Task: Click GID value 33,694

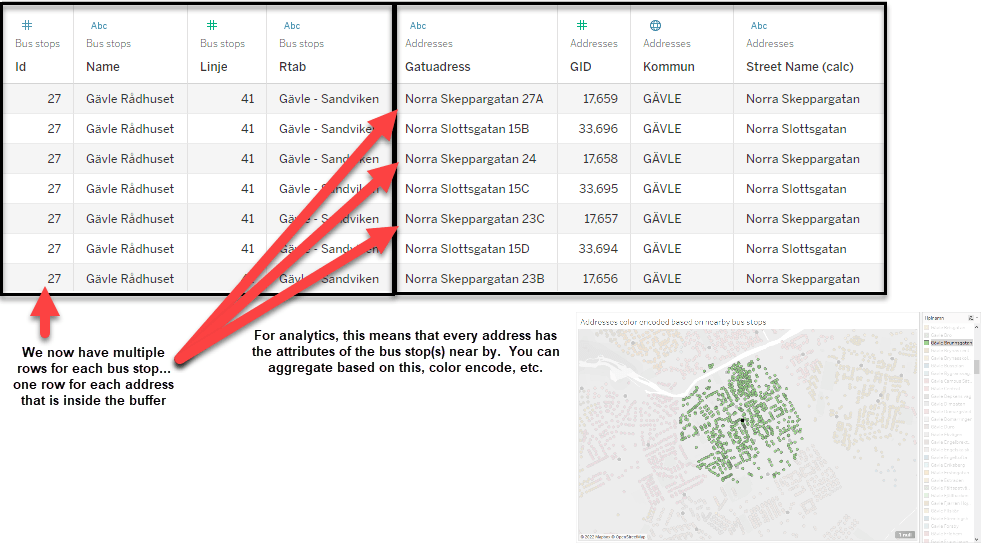Action: (x=598, y=249)
